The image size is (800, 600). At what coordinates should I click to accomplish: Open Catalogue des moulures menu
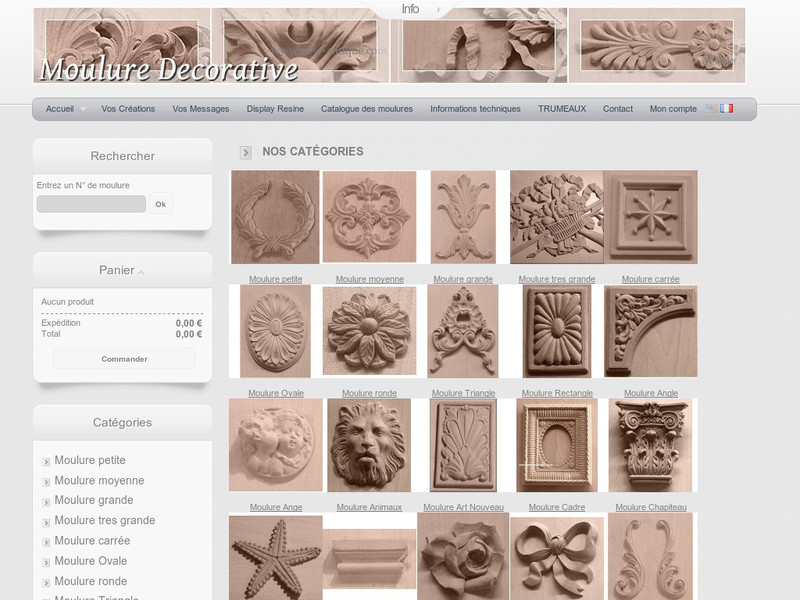(367, 109)
